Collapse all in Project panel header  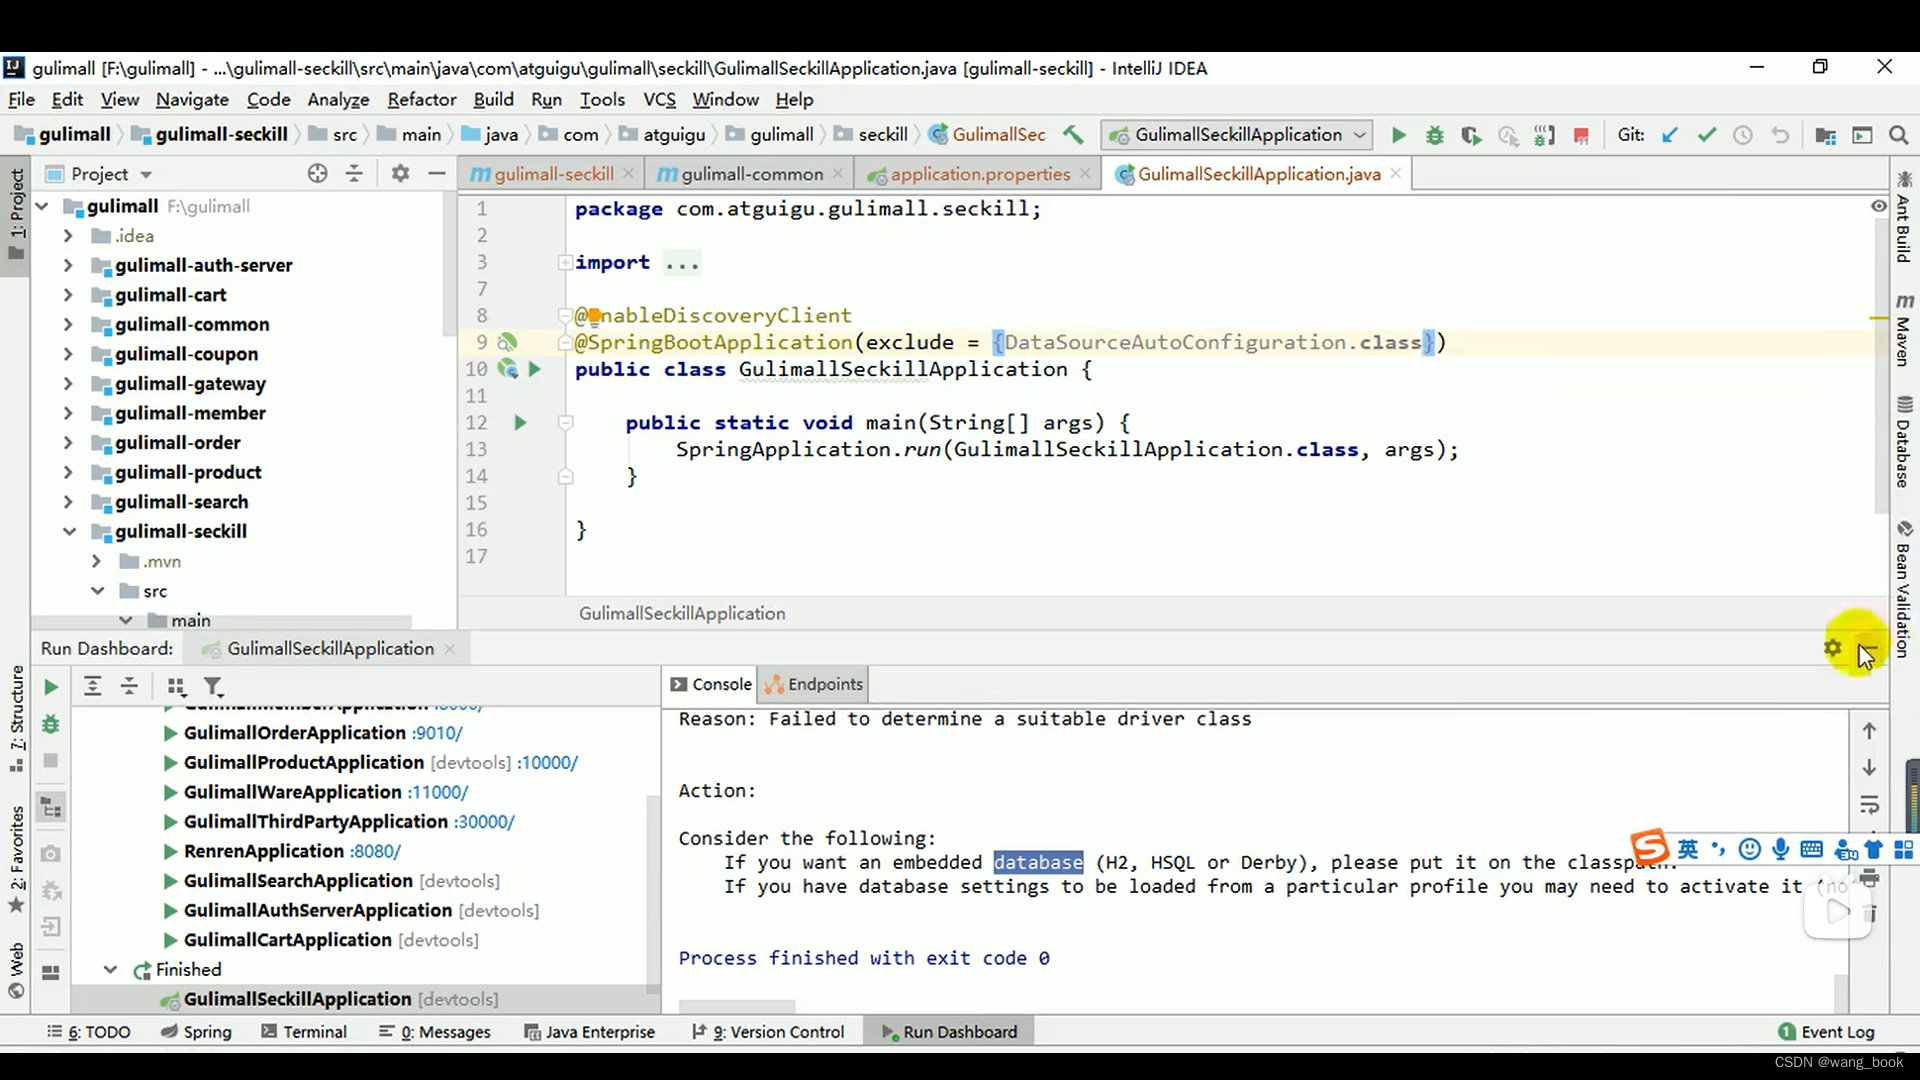354,173
